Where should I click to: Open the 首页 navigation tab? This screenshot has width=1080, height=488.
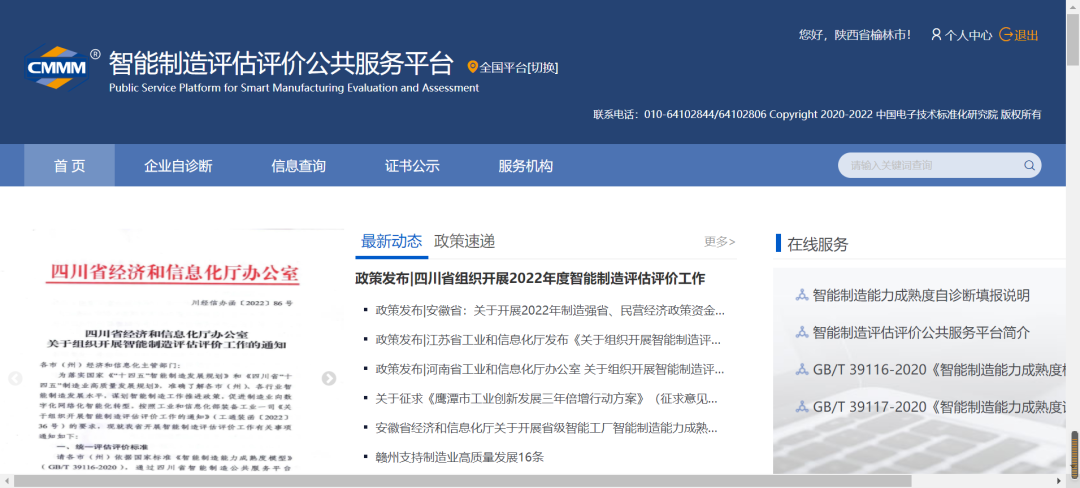pyautogui.click(x=70, y=166)
